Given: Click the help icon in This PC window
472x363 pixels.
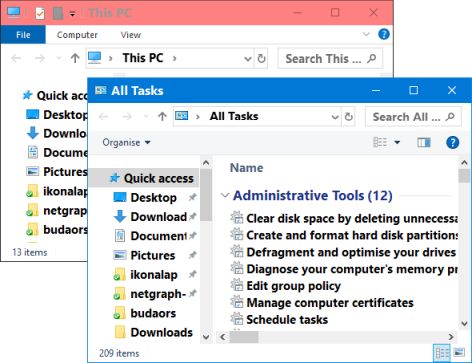Looking at the screenshot, I should [x=384, y=34].
